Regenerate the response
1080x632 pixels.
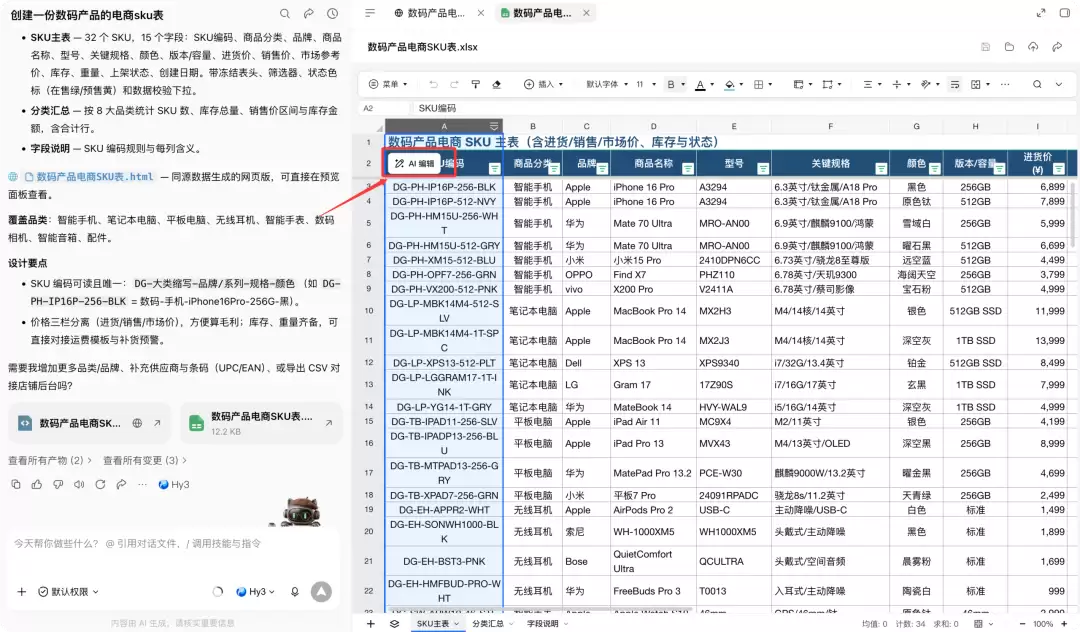tap(101, 485)
